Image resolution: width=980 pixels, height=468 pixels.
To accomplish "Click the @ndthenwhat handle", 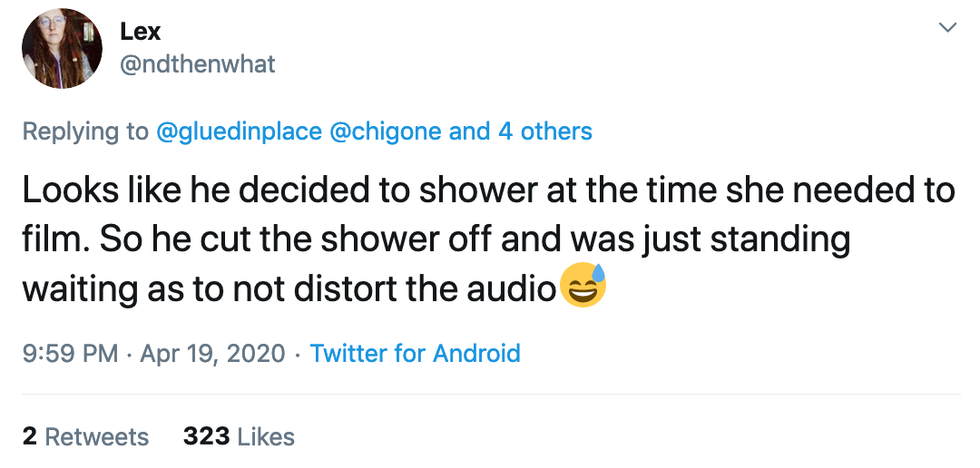I will [197, 65].
